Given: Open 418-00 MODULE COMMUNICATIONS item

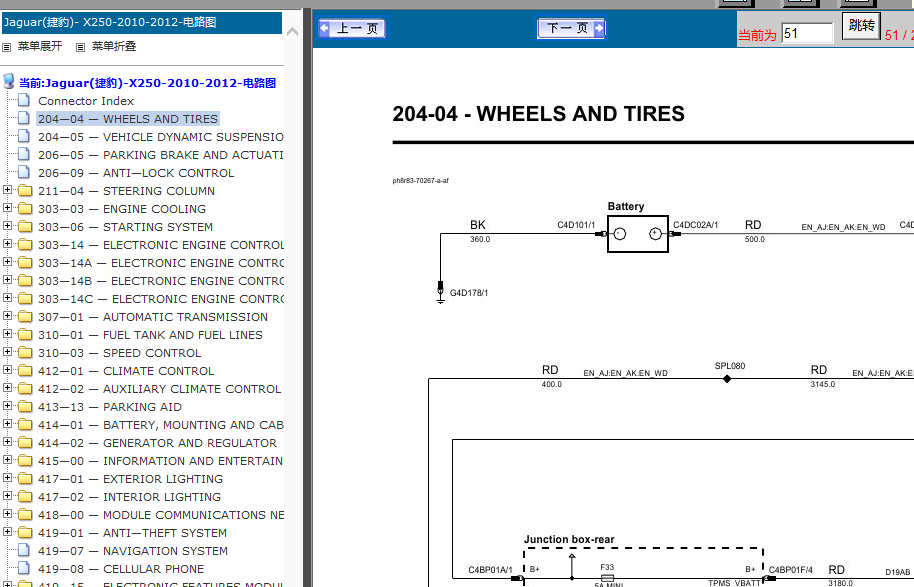Looking at the screenshot, I should (x=161, y=515).
